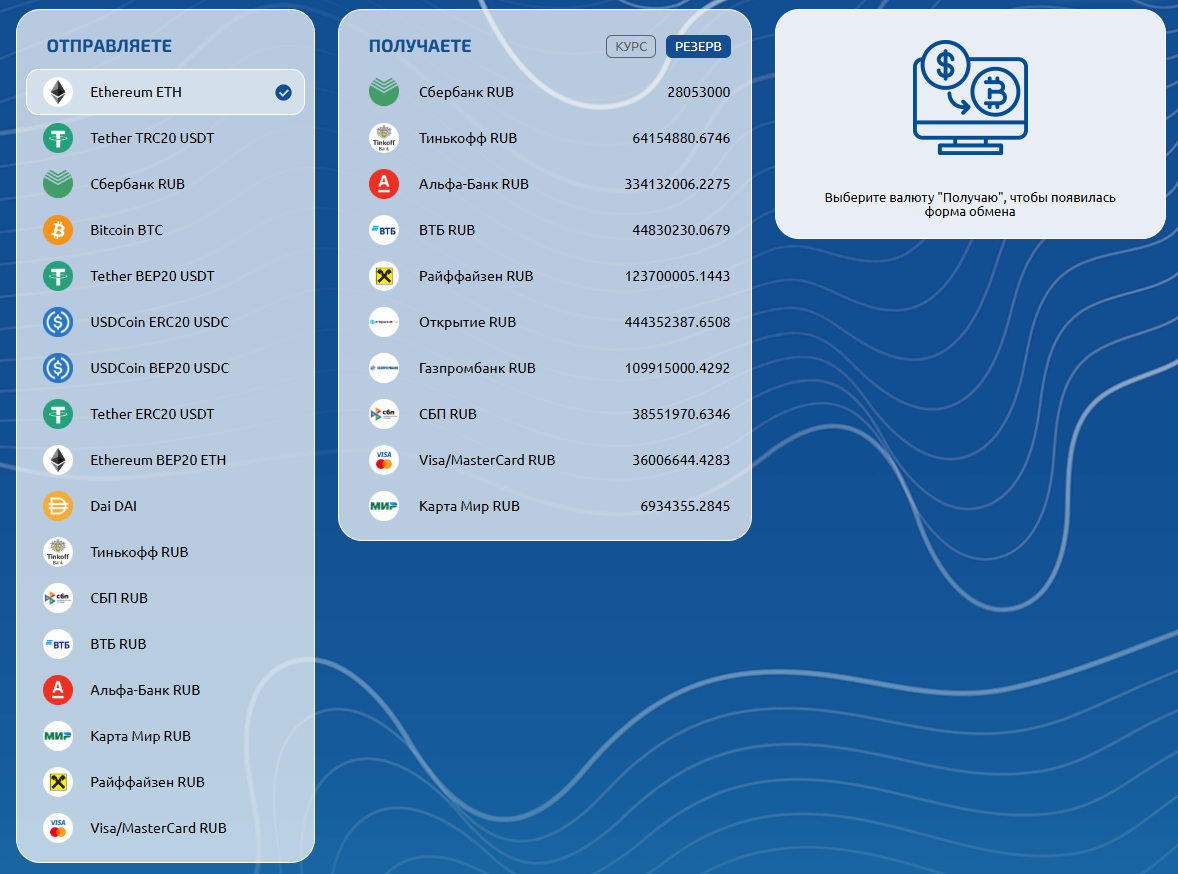Choose Сбербанк RUB label in Получаете

(x=467, y=92)
